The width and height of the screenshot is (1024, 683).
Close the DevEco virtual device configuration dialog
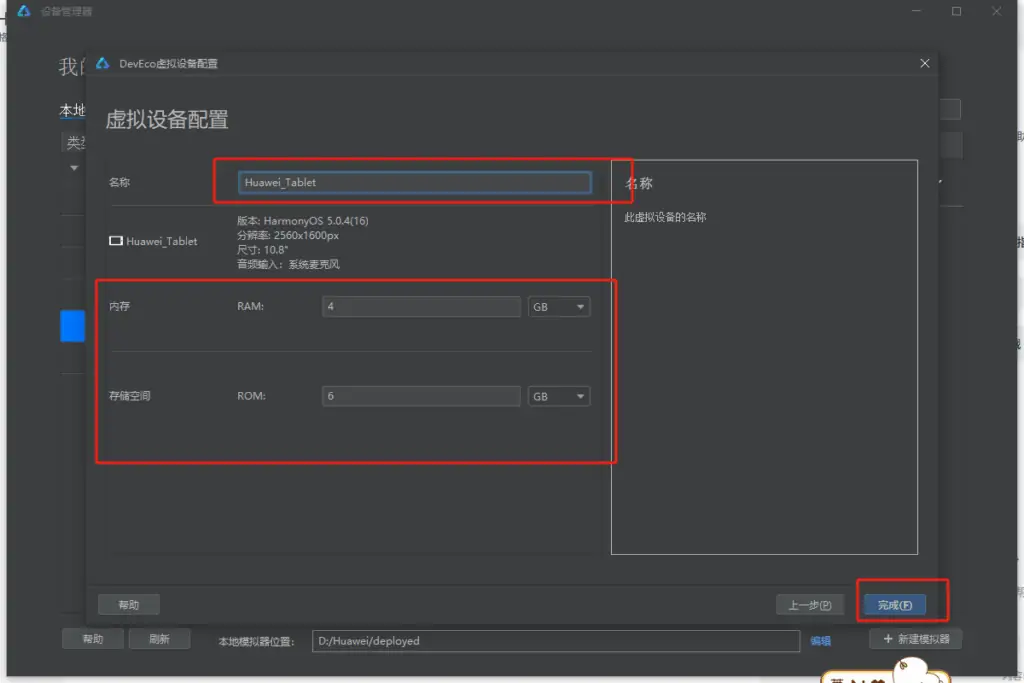(x=924, y=63)
